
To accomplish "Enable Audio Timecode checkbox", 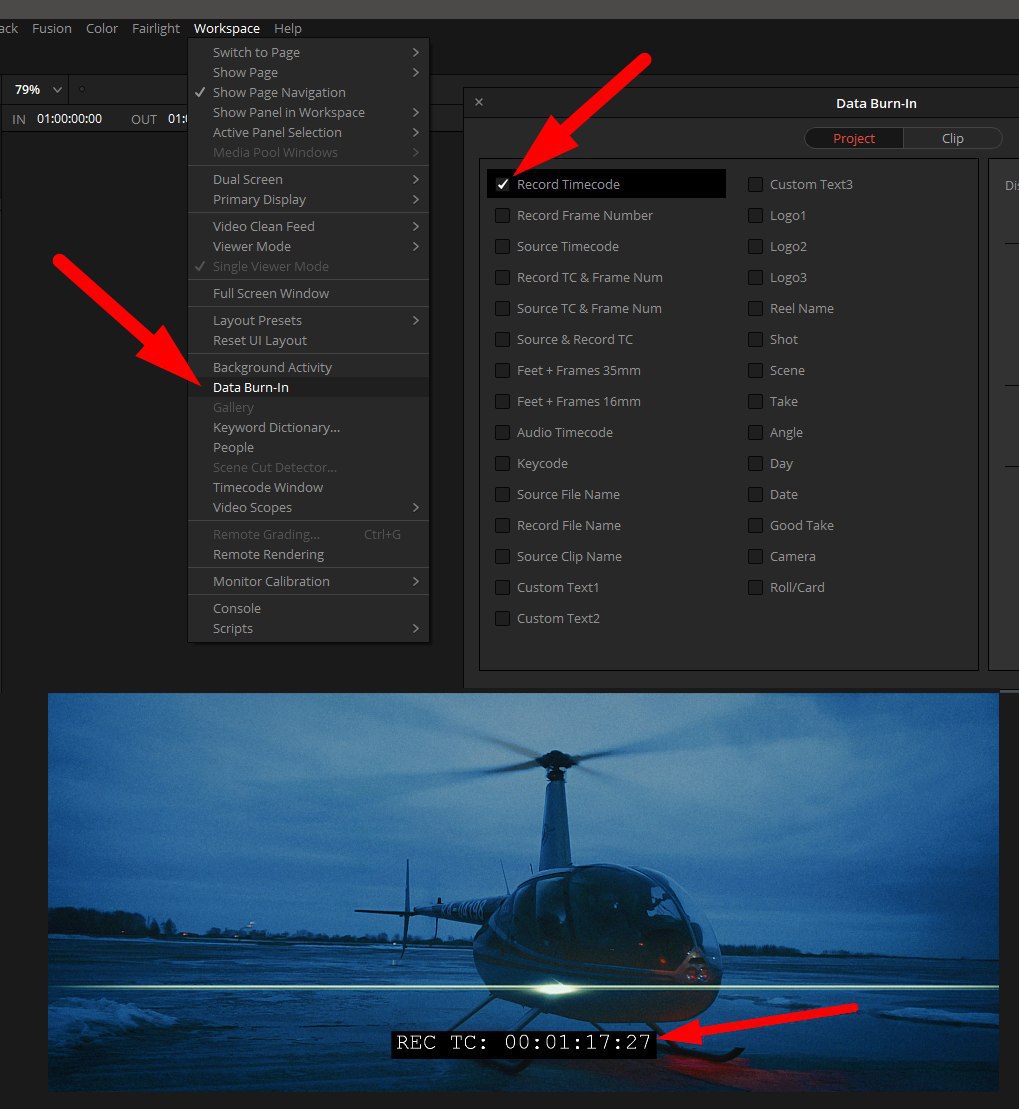I will 503,432.
